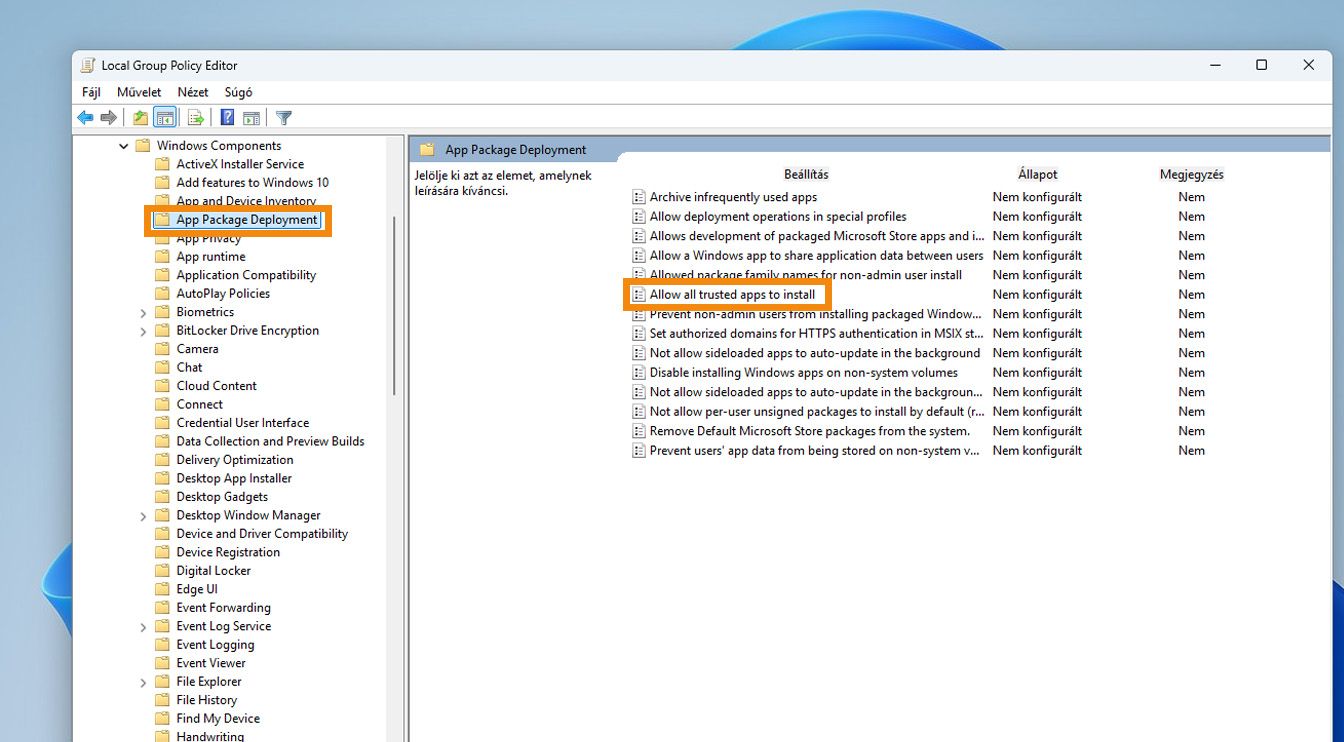The height and width of the screenshot is (742, 1344).
Task: Open the Művelet menu
Action: (139, 92)
